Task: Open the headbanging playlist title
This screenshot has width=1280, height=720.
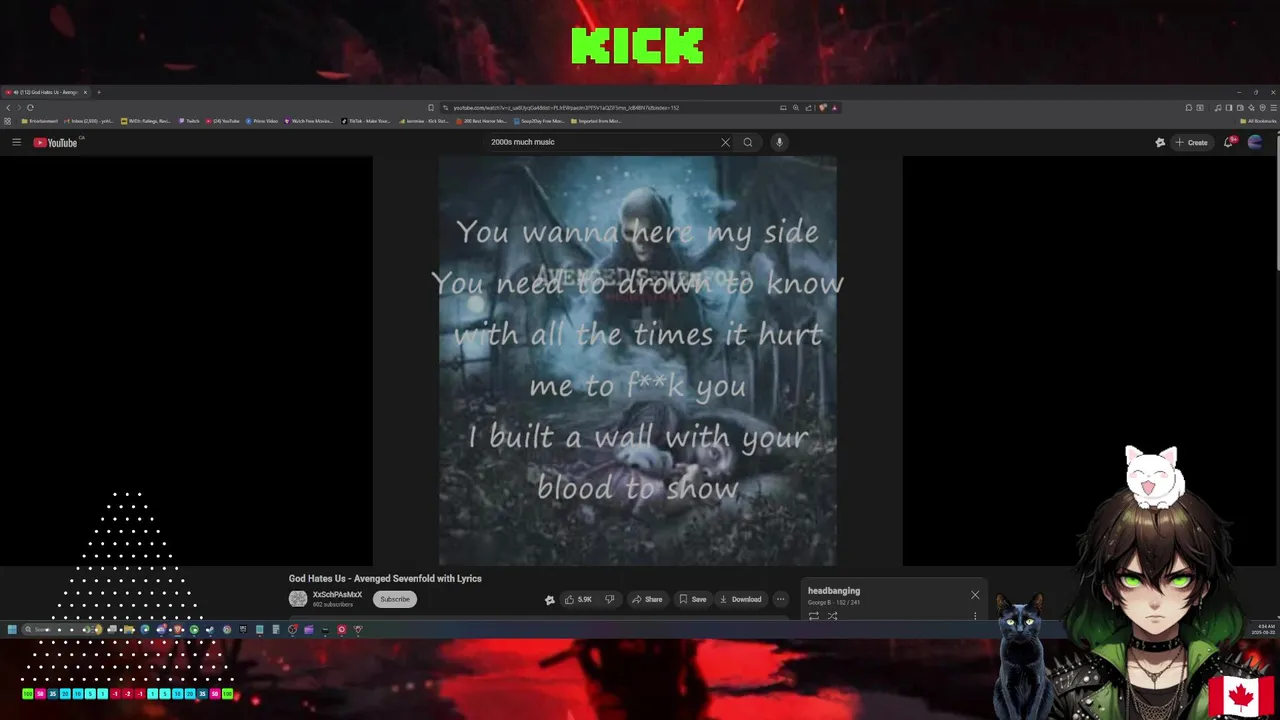Action: (834, 591)
